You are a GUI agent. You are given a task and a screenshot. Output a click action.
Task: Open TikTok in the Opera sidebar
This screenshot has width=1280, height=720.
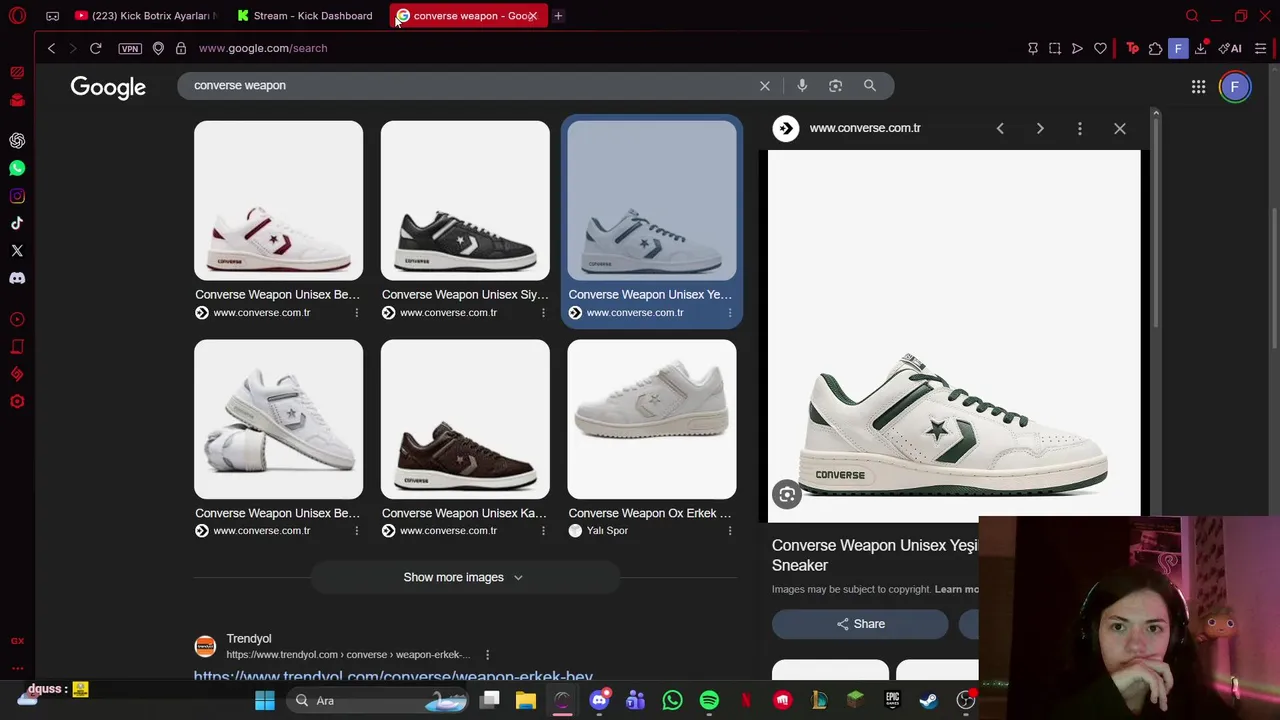point(17,223)
